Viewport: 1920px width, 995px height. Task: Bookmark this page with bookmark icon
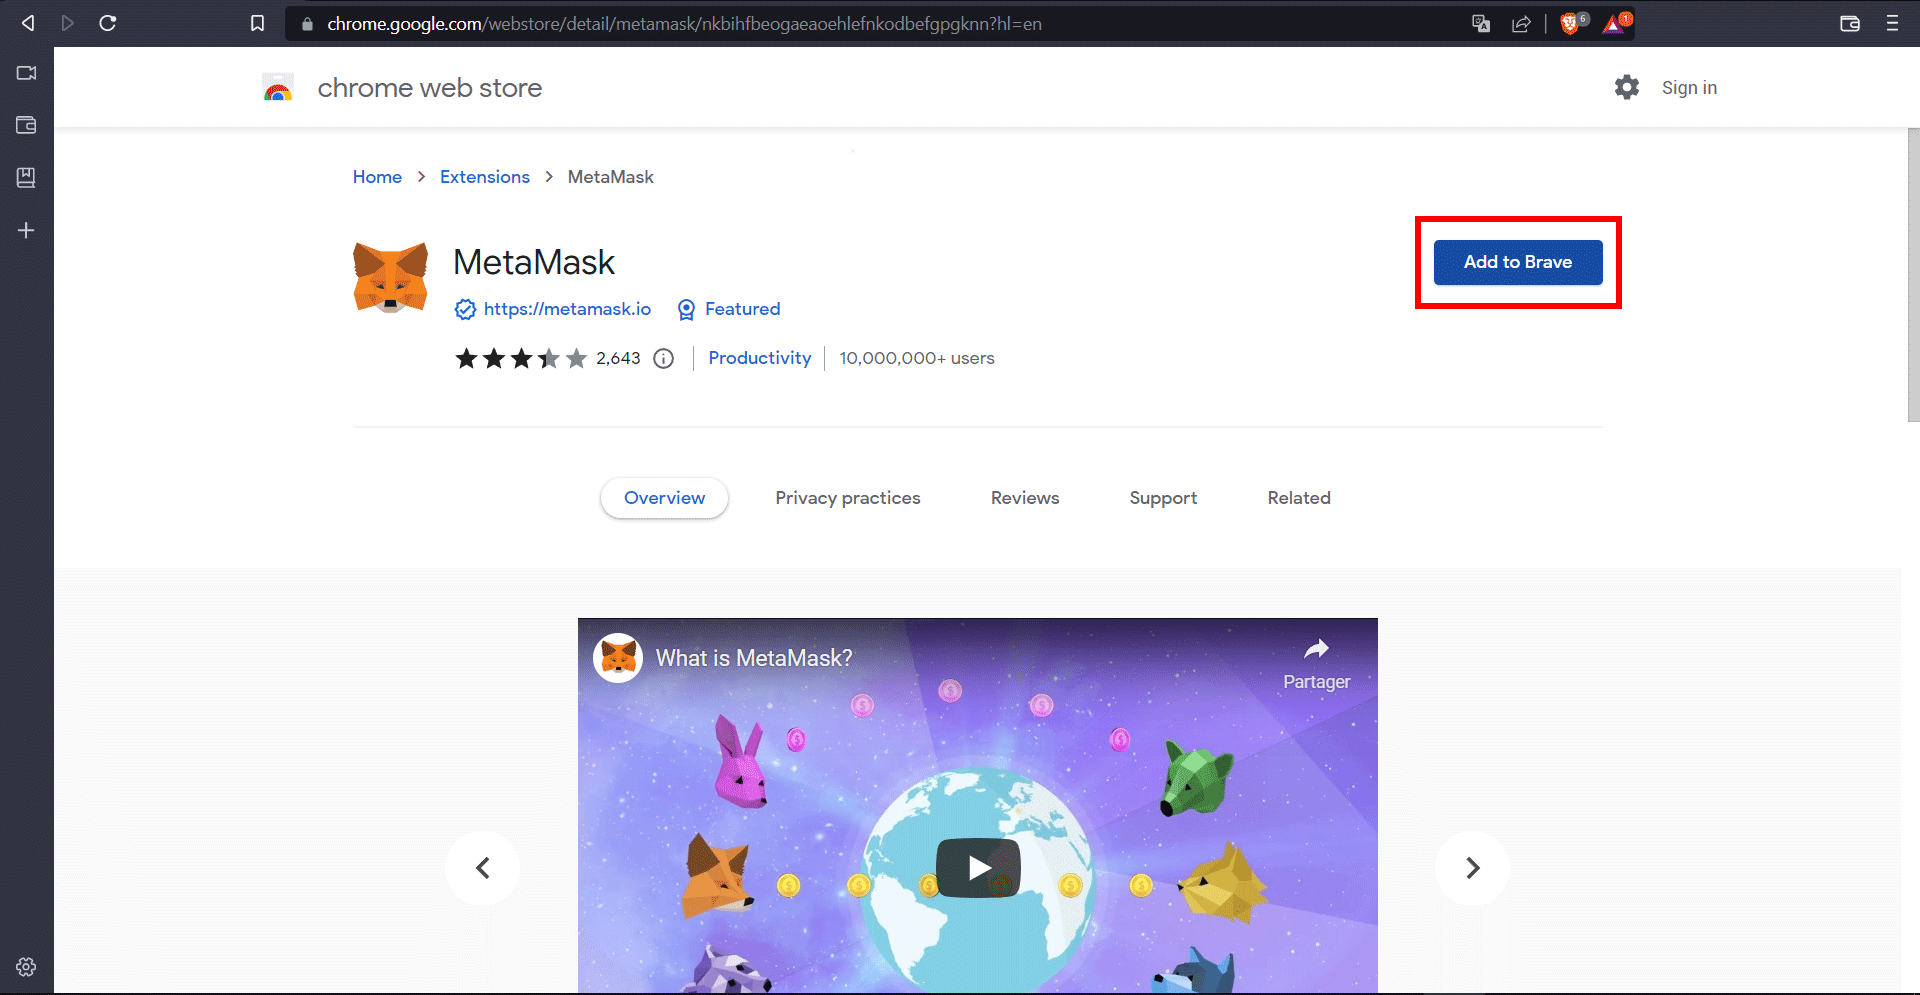coord(257,23)
